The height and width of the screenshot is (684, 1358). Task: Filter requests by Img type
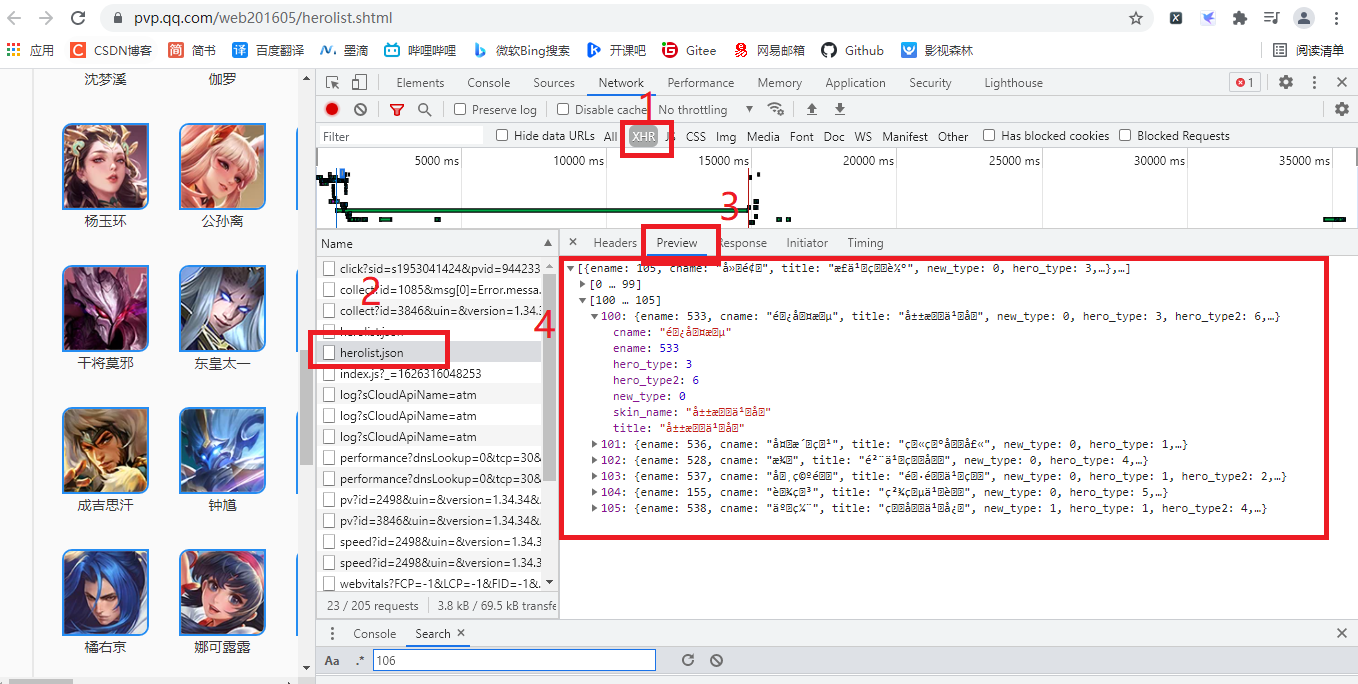pyautogui.click(x=726, y=136)
